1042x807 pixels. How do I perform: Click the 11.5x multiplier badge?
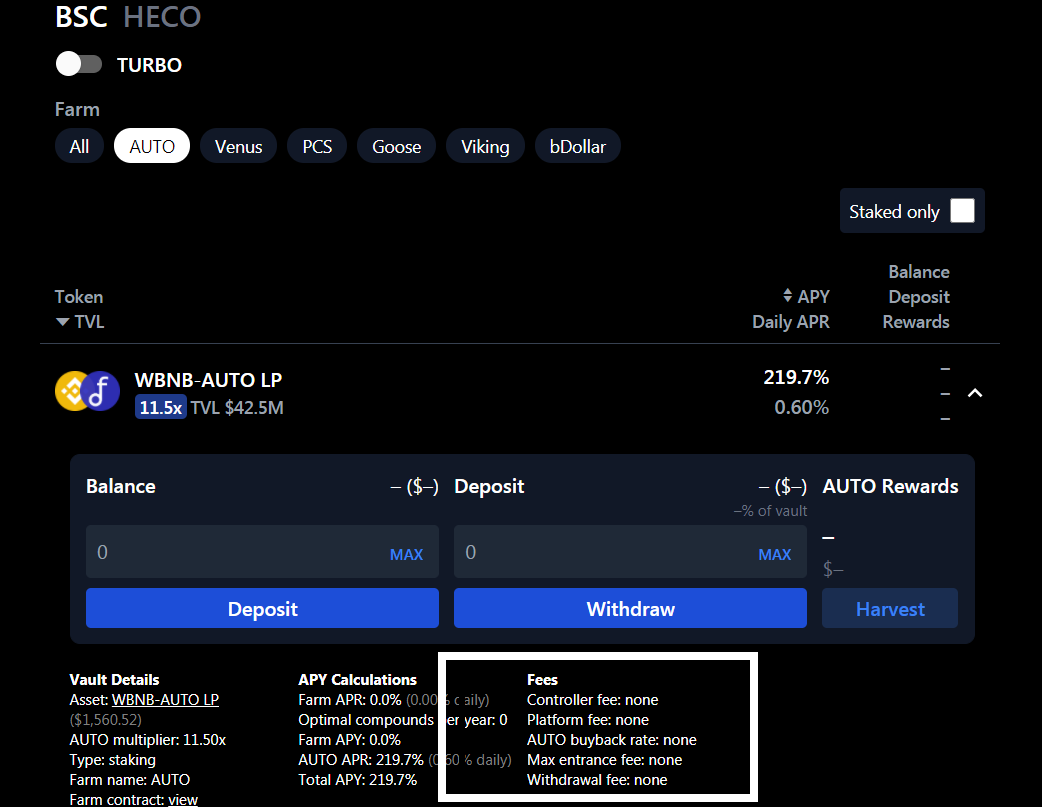tap(161, 407)
